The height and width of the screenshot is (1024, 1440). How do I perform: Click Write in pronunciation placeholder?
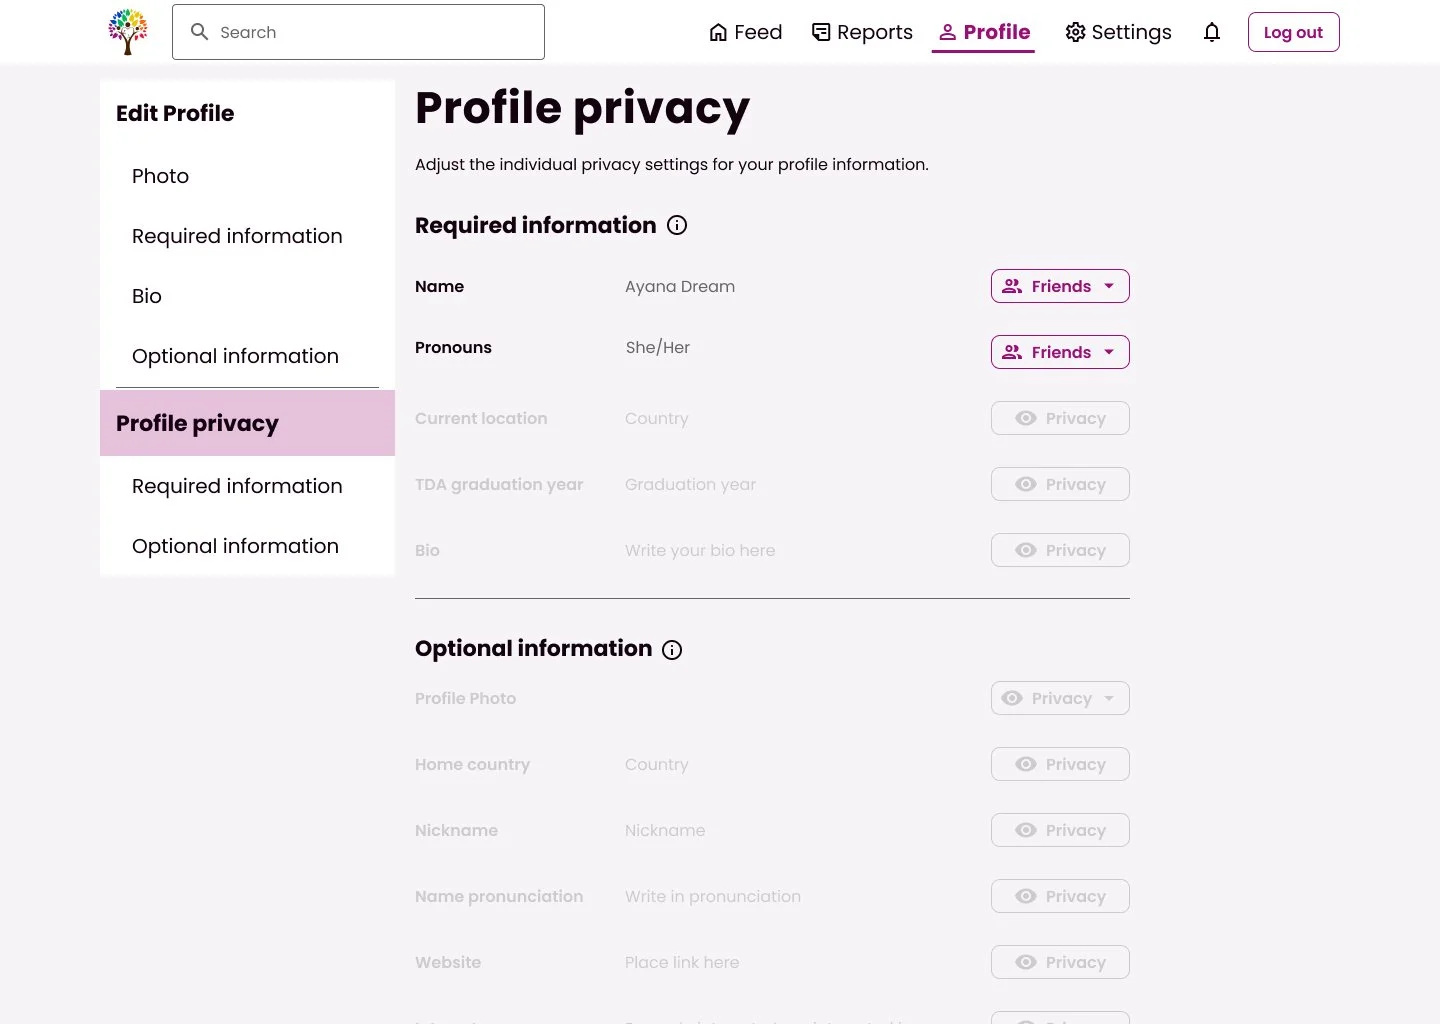(x=713, y=896)
